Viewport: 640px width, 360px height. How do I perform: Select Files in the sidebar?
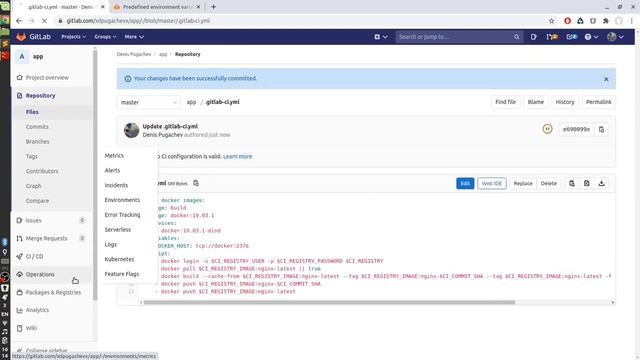click(32, 112)
